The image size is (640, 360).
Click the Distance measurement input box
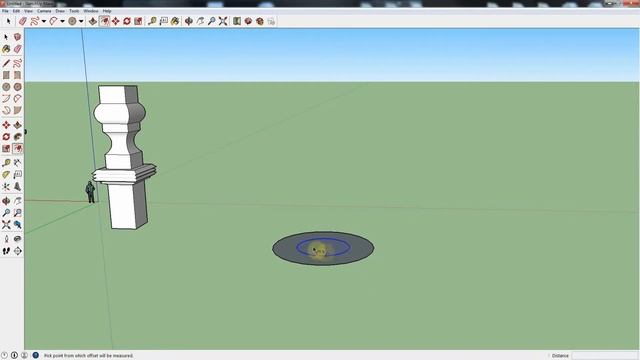coord(604,356)
